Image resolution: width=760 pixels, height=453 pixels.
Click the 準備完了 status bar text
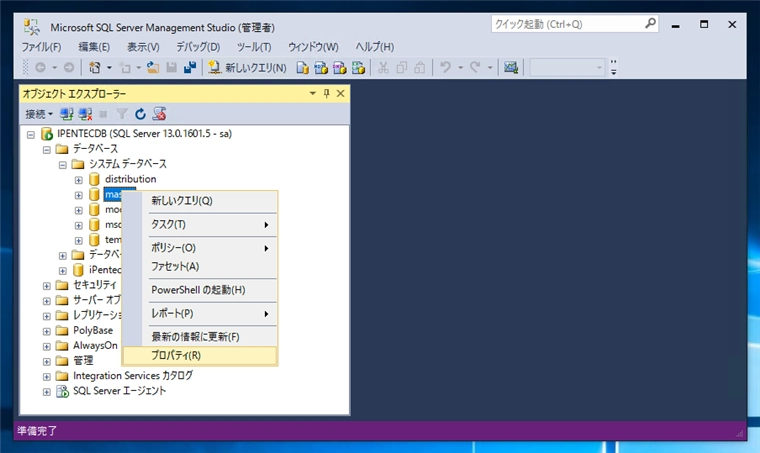click(x=37, y=430)
